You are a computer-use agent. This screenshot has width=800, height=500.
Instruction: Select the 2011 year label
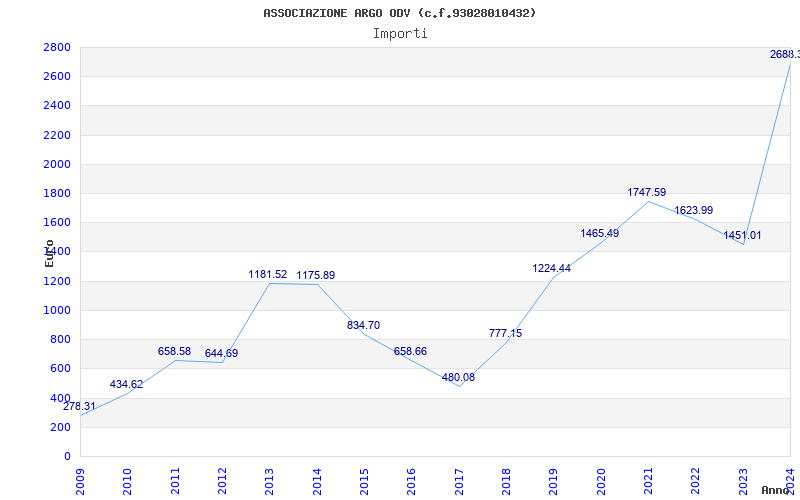pyautogui.click(x=175, y=481)
